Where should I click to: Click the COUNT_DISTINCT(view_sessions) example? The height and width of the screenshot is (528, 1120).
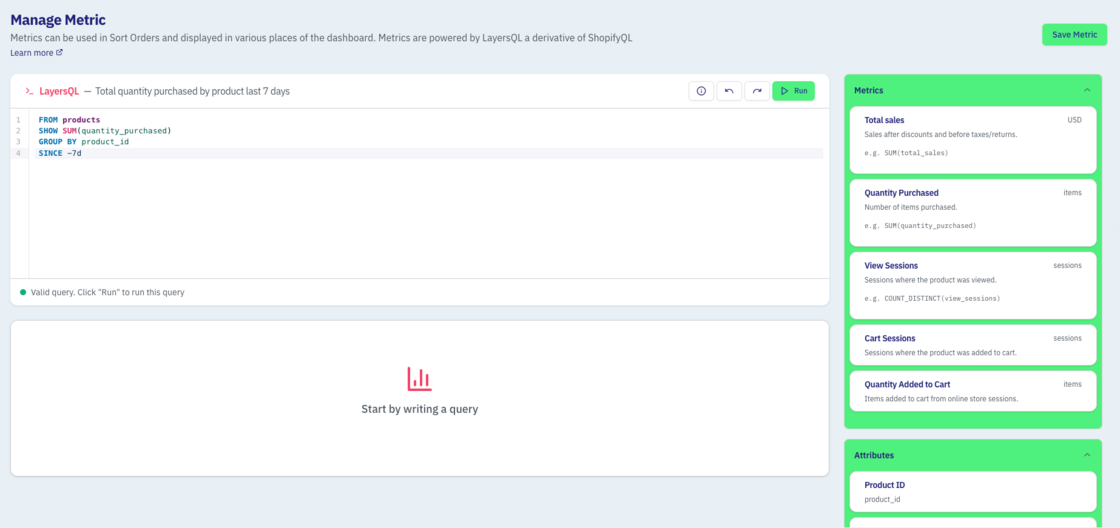pos(932,298)
